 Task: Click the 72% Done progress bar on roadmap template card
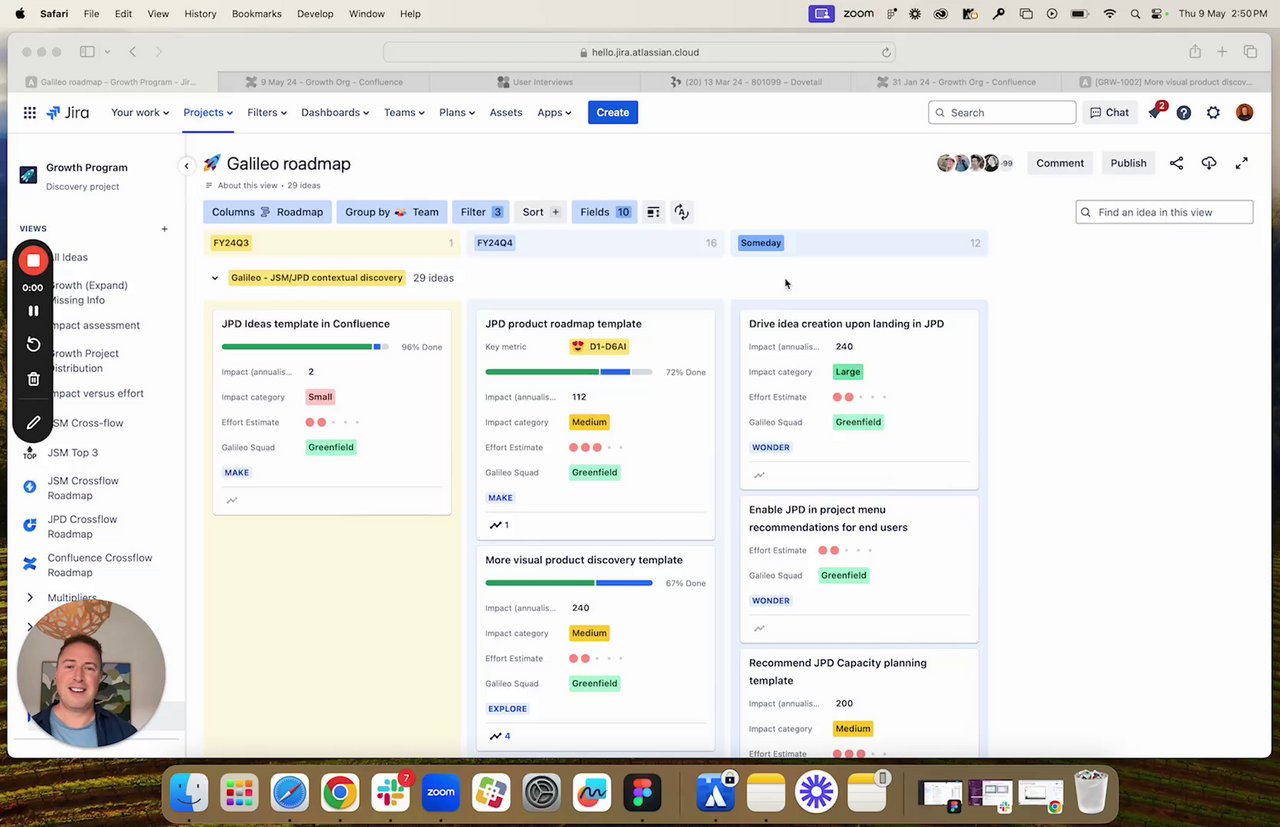tap(568, 372)
